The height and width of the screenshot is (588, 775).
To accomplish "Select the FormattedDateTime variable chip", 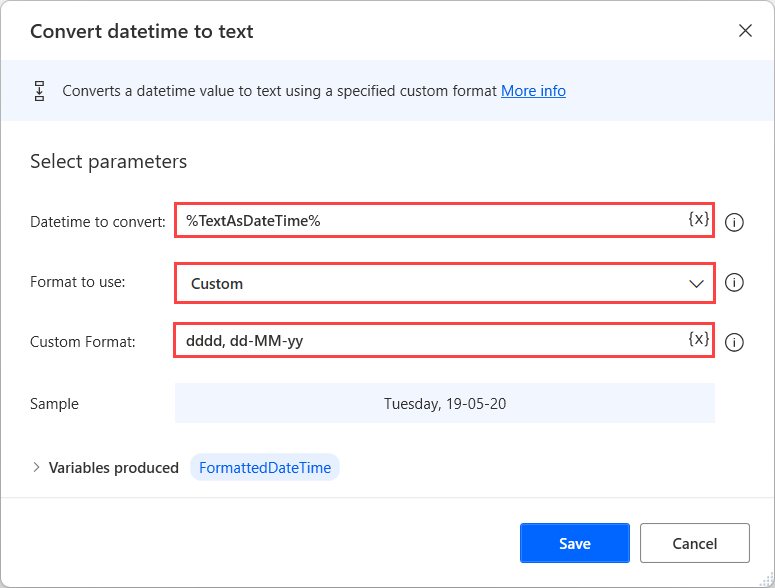I will (x=265, y=467).
